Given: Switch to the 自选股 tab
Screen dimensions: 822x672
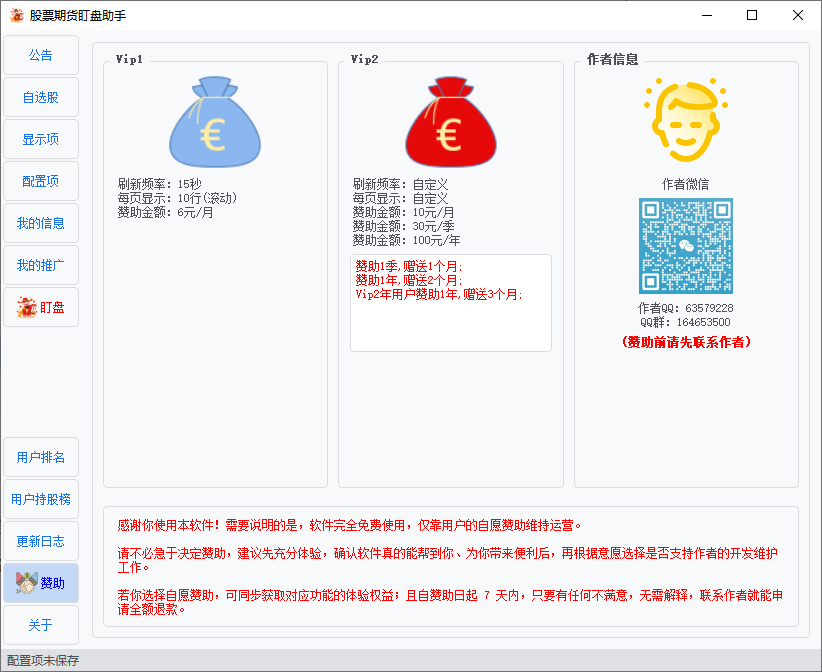Looking at the screenshot, I should pyautogui.click(x=41, y=97).
